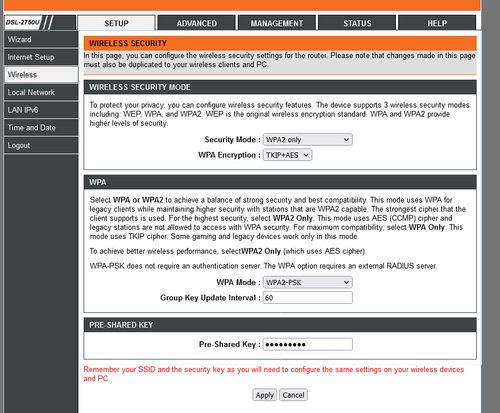Open Time and Date settings
The width and height of the screenshot is (500, 413).
[x=41, y=128]
